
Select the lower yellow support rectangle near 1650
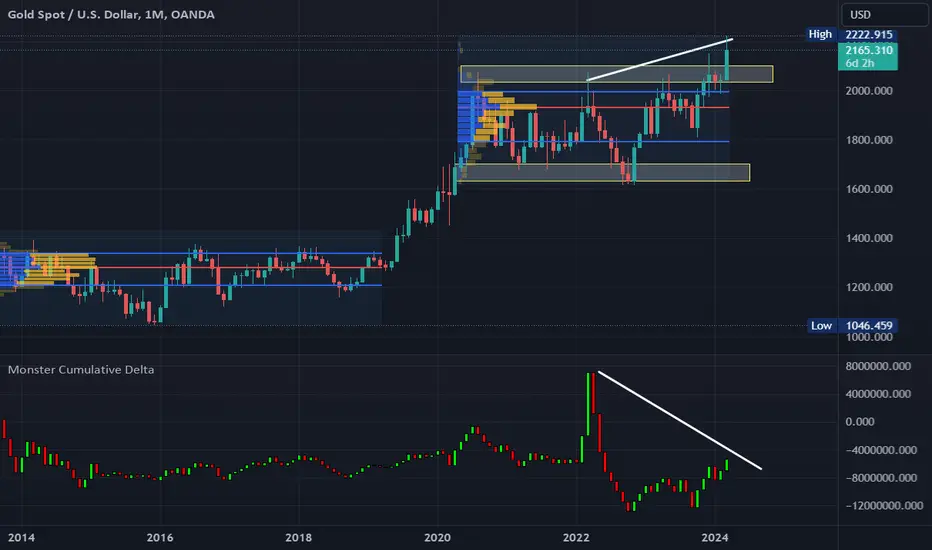604,172
